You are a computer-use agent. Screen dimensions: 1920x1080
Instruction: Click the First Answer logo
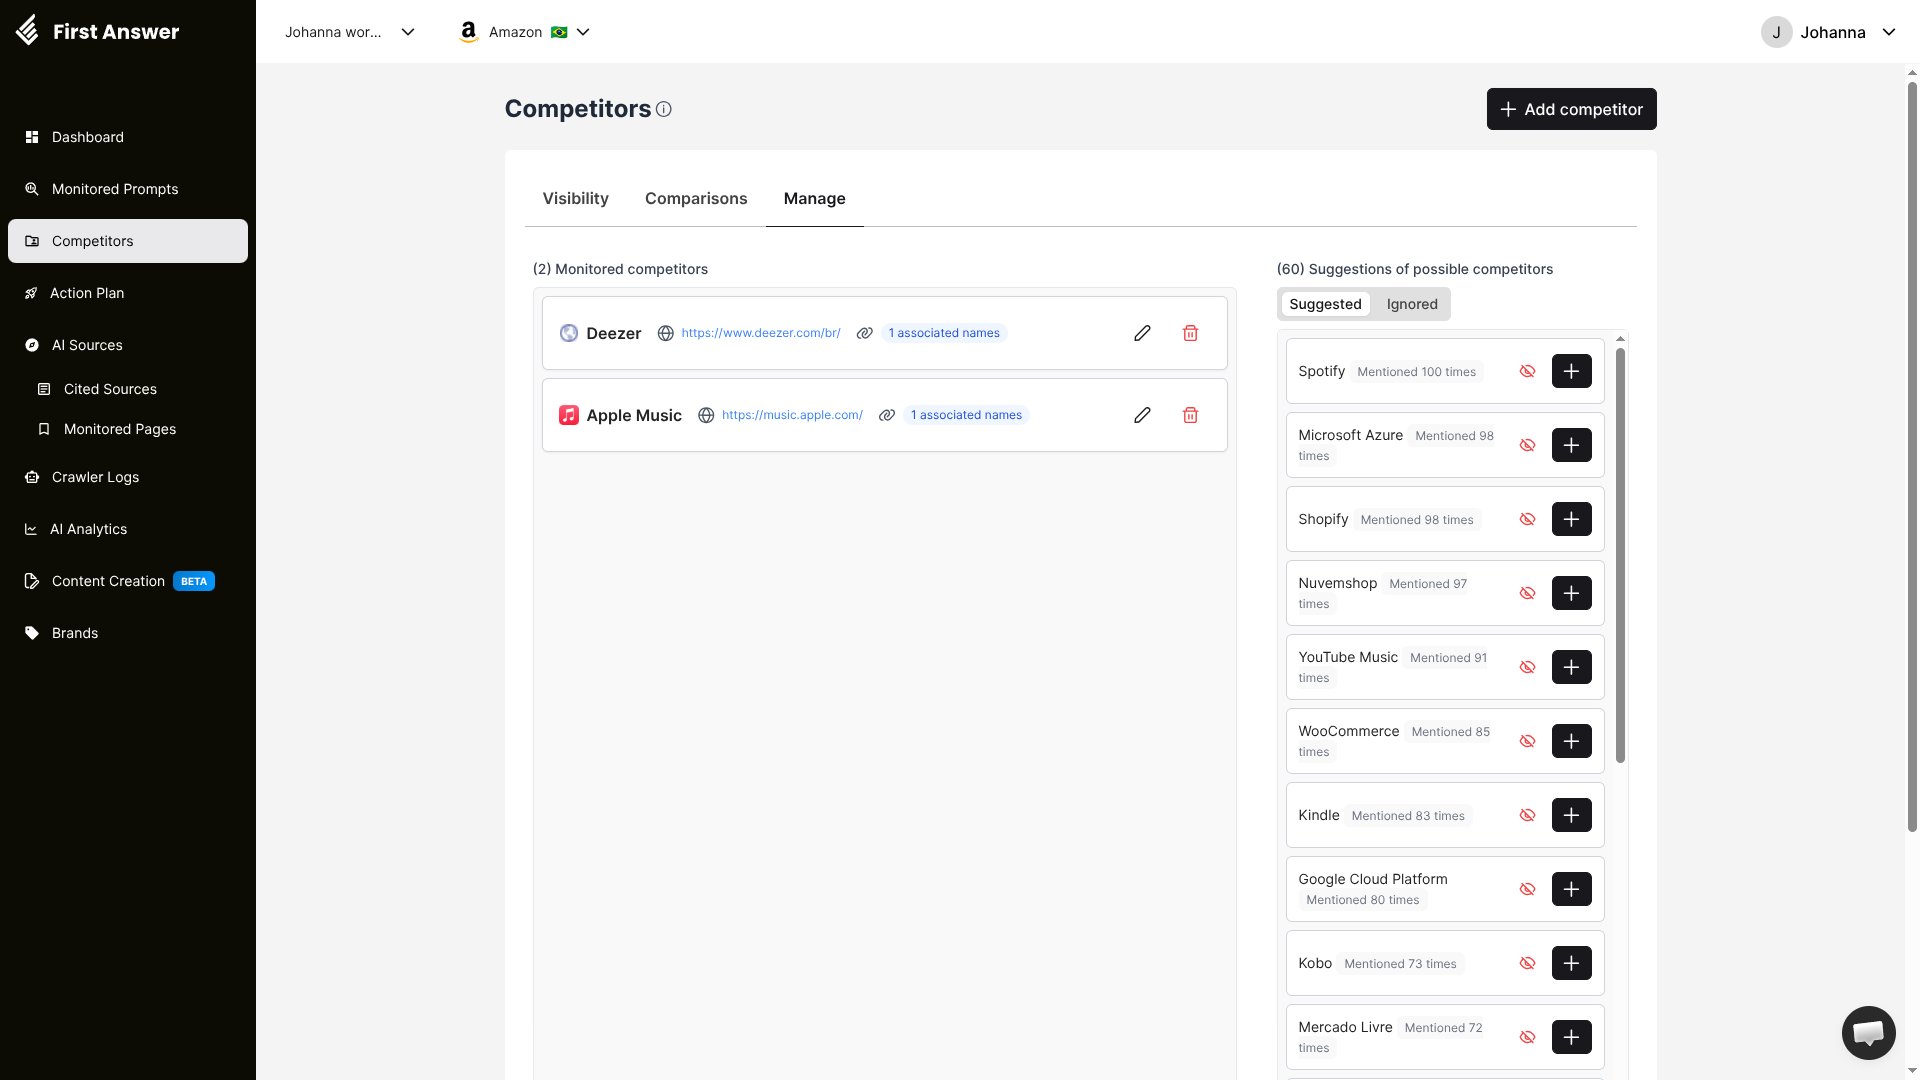[97, 31]
